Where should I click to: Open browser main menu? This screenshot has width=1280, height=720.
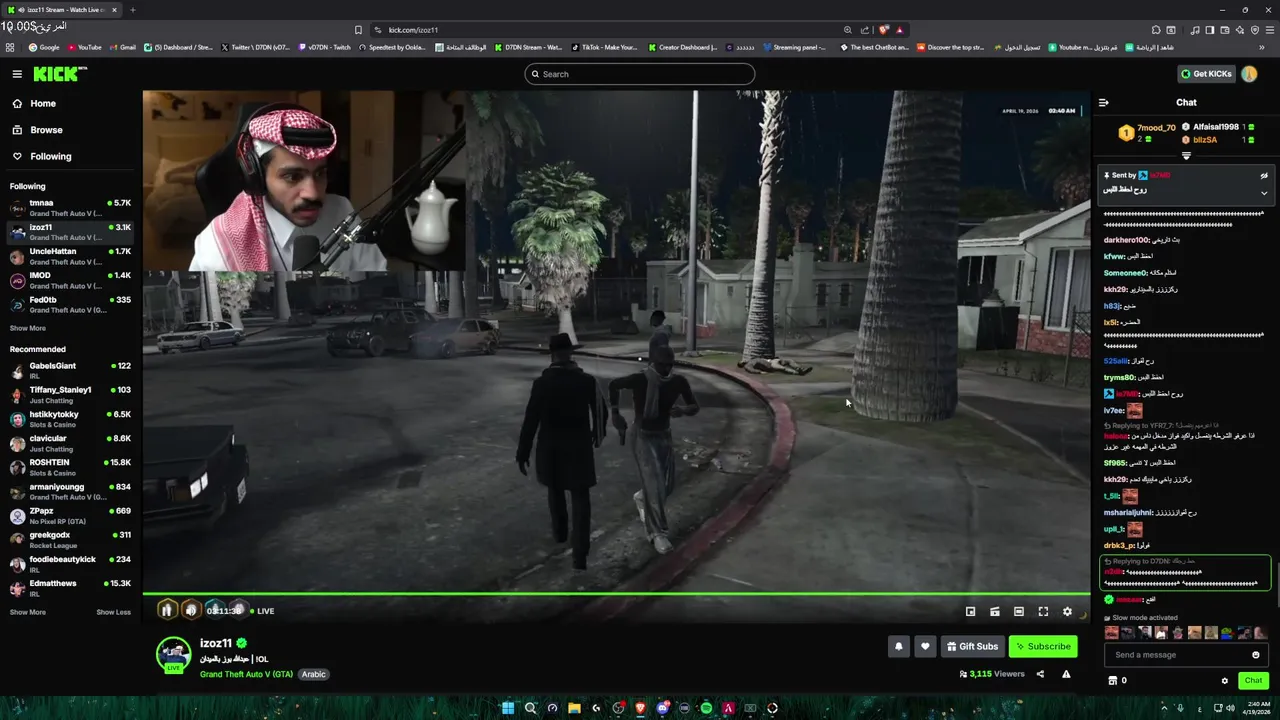(x=1269, y=30)
